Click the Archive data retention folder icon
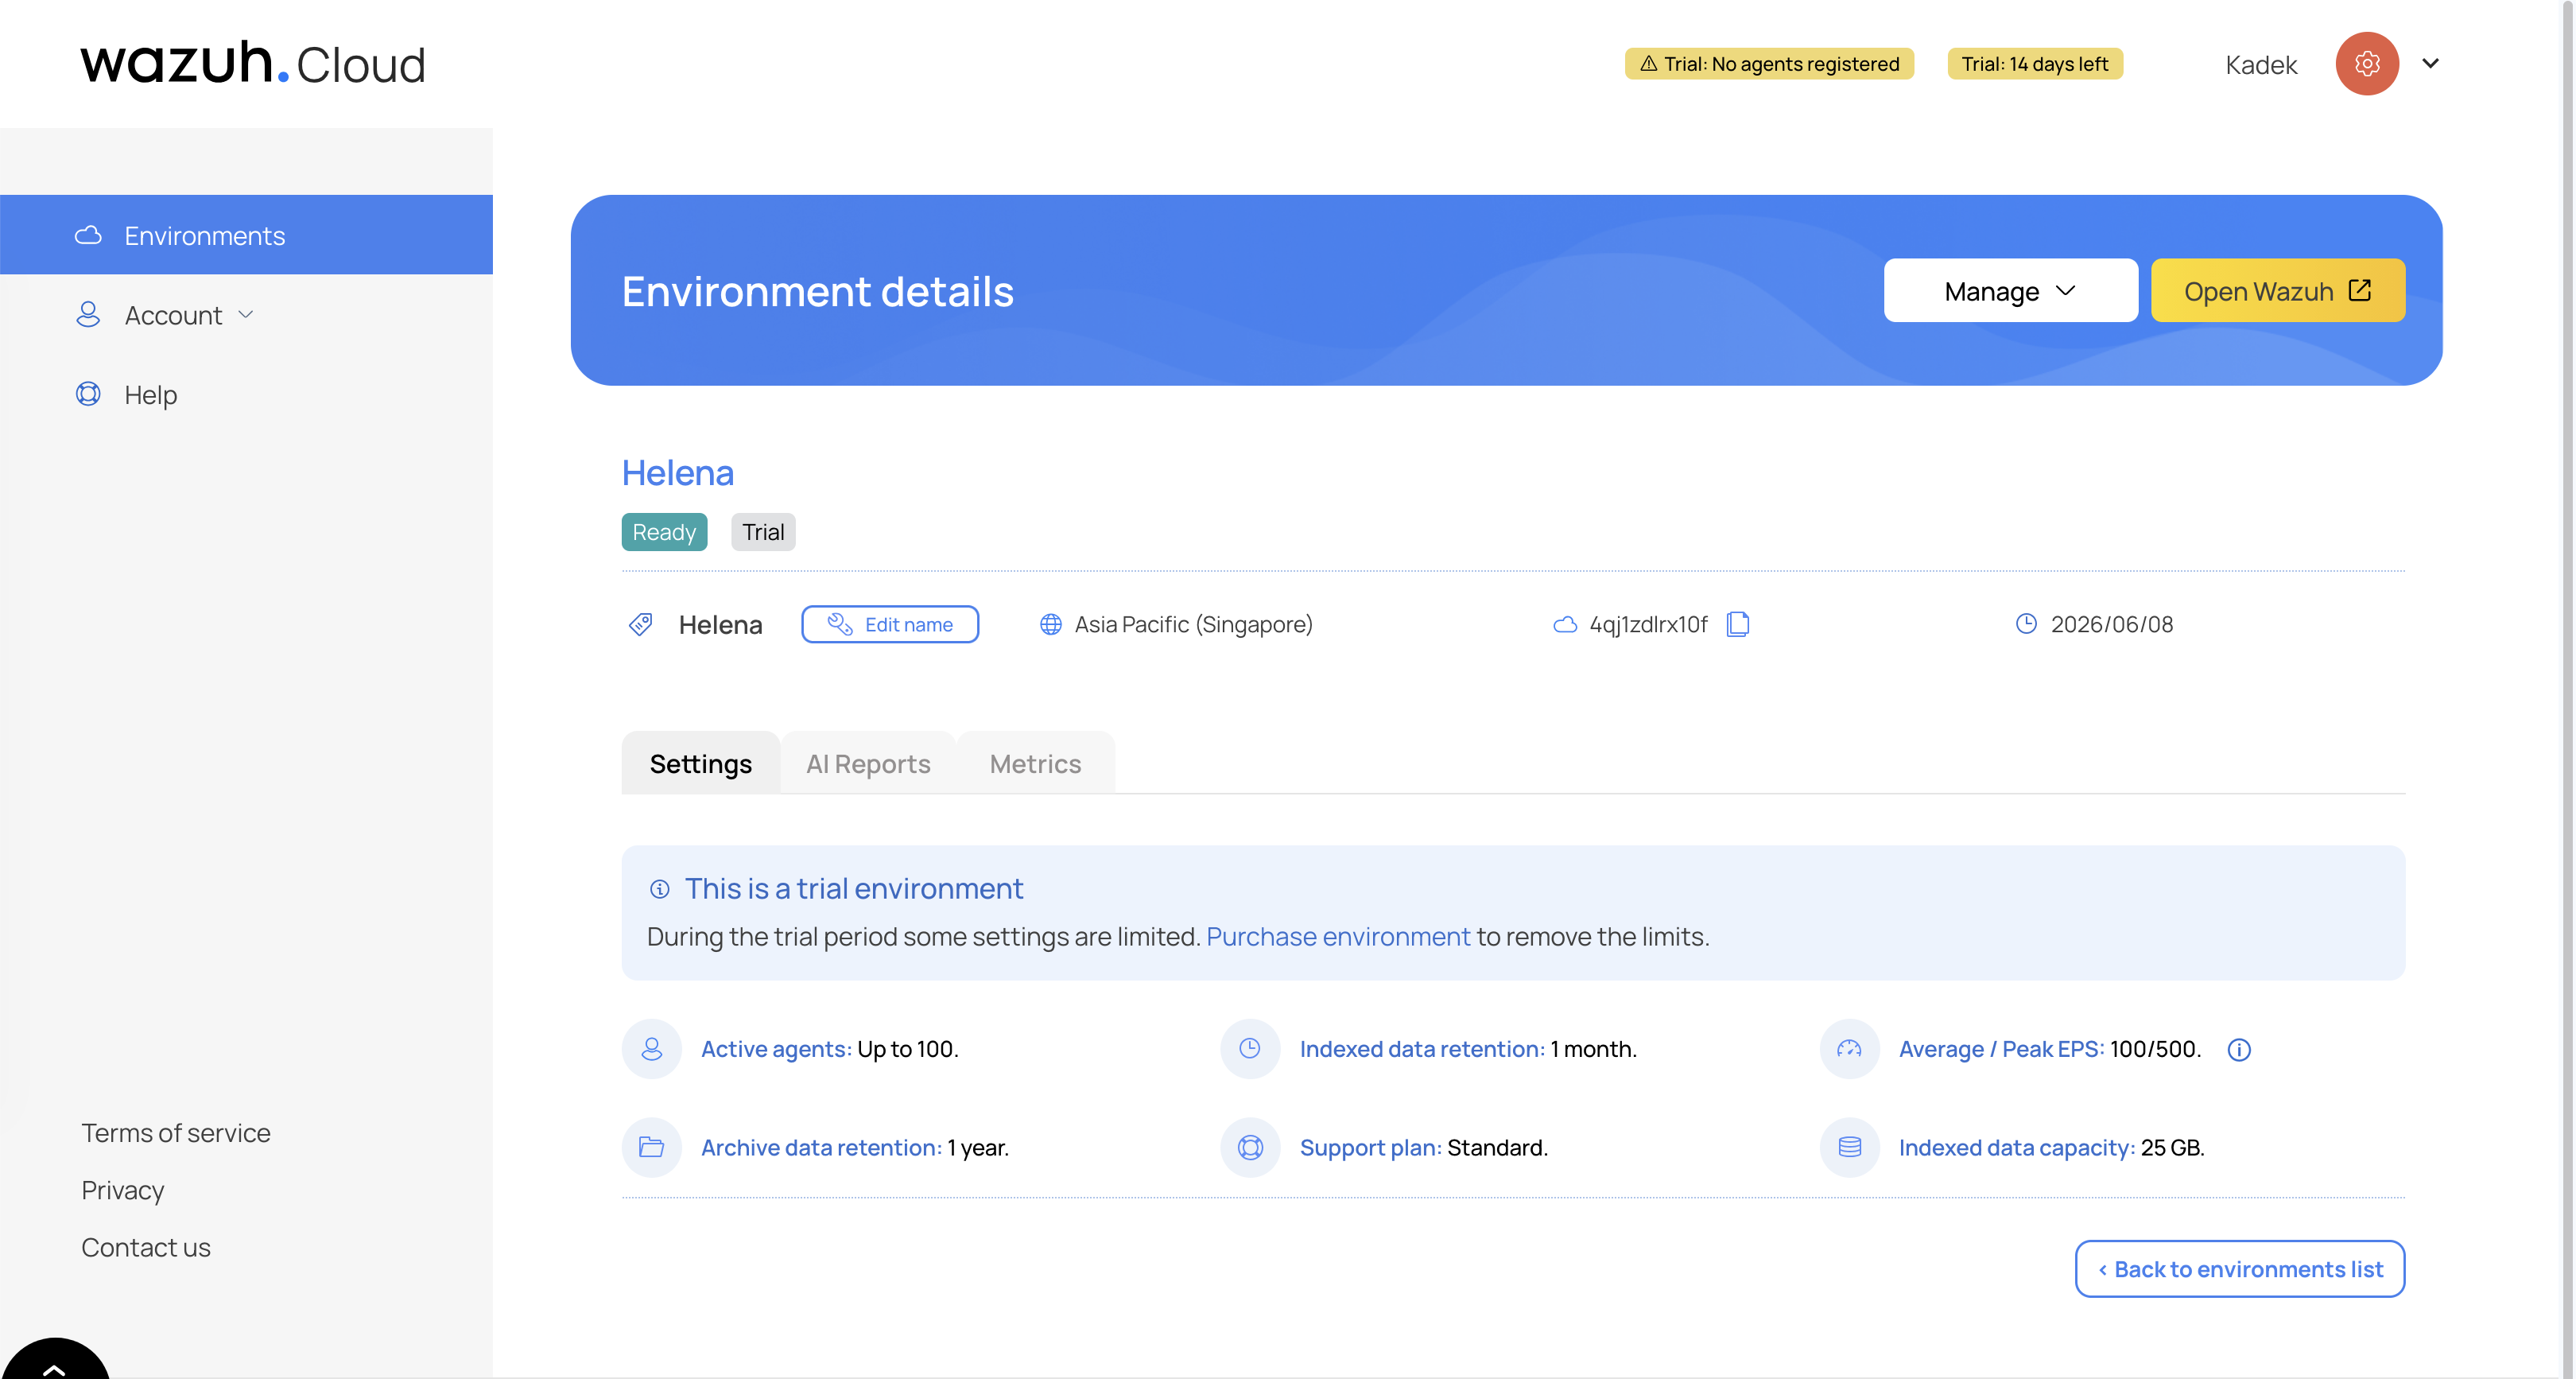The height and width of the screenshot is (1379, 2576). tap(652, 1147)
